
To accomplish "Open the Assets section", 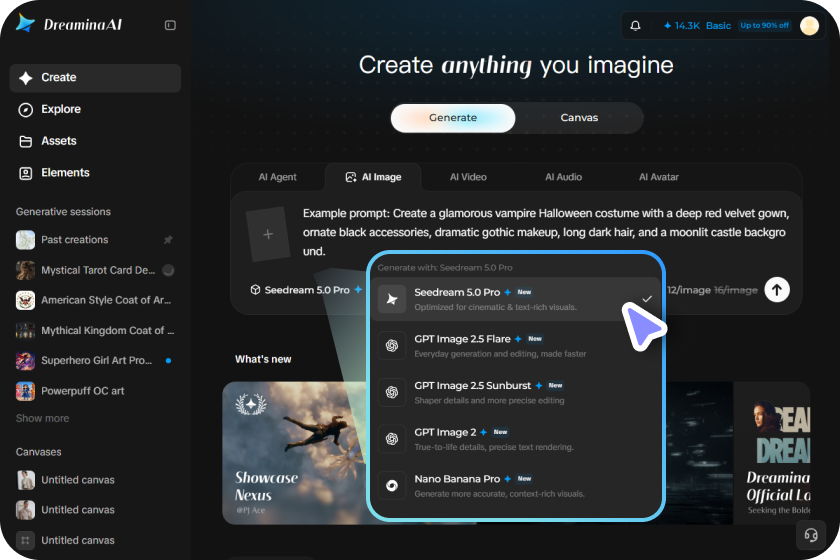I will pos(95,141).
